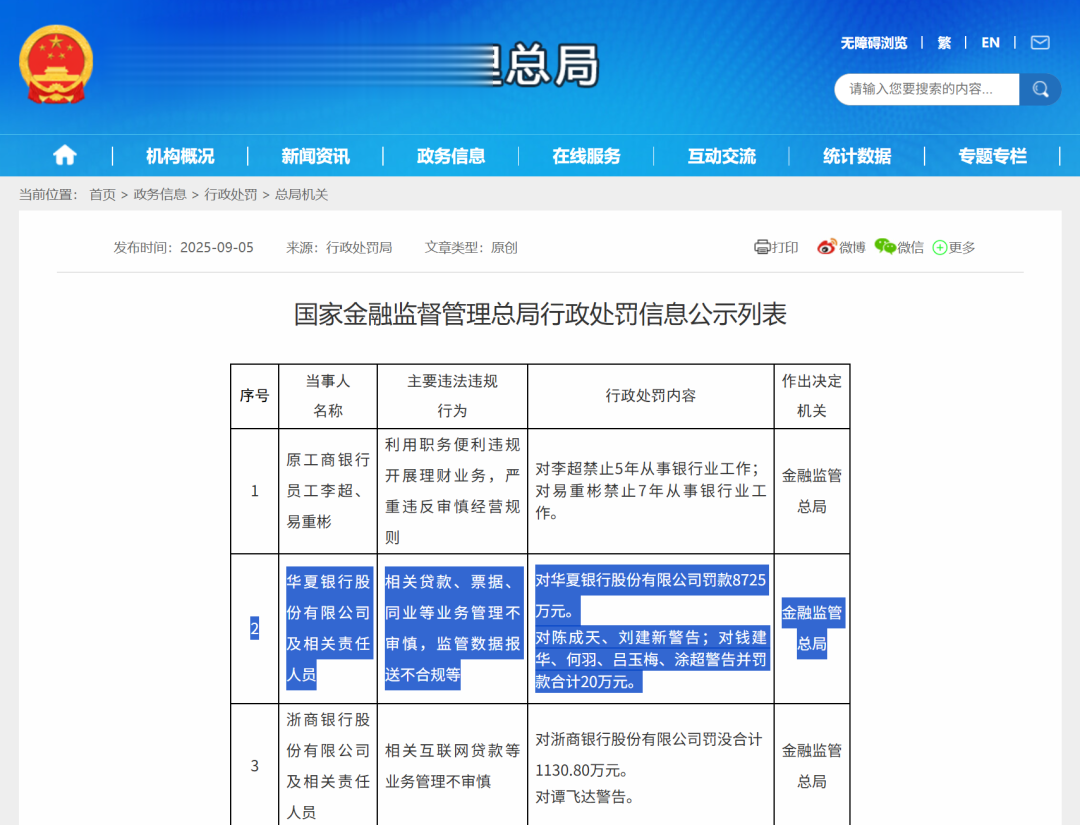1080x825 pixels.
Task: Click the national emblem logo
Action: pyautogui.click(x=56, y=64)
